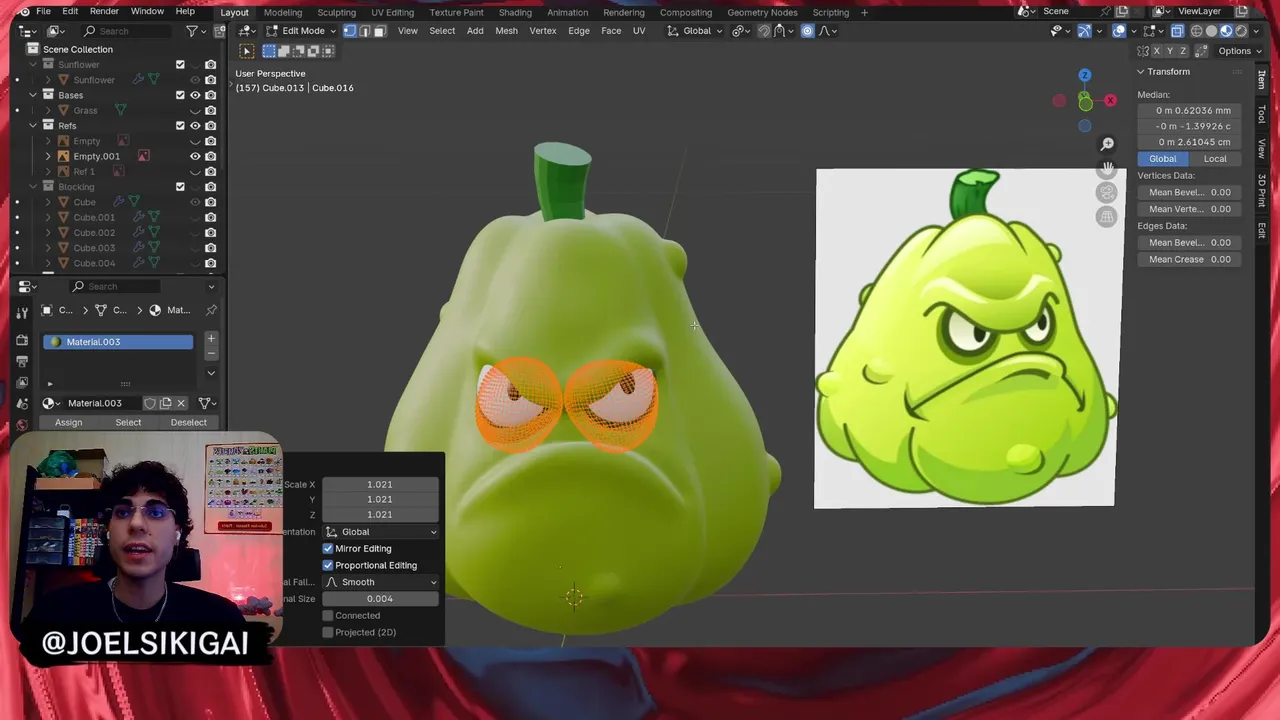Select material preview viewport shading
Image resolution: width=1280 pixels, height=720 pixels.
(1226, 31)
